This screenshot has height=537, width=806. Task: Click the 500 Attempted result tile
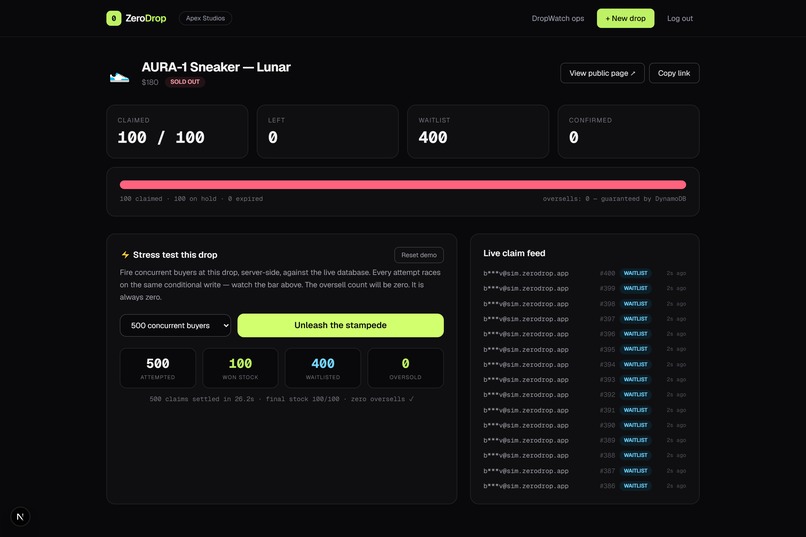(158, 368)
